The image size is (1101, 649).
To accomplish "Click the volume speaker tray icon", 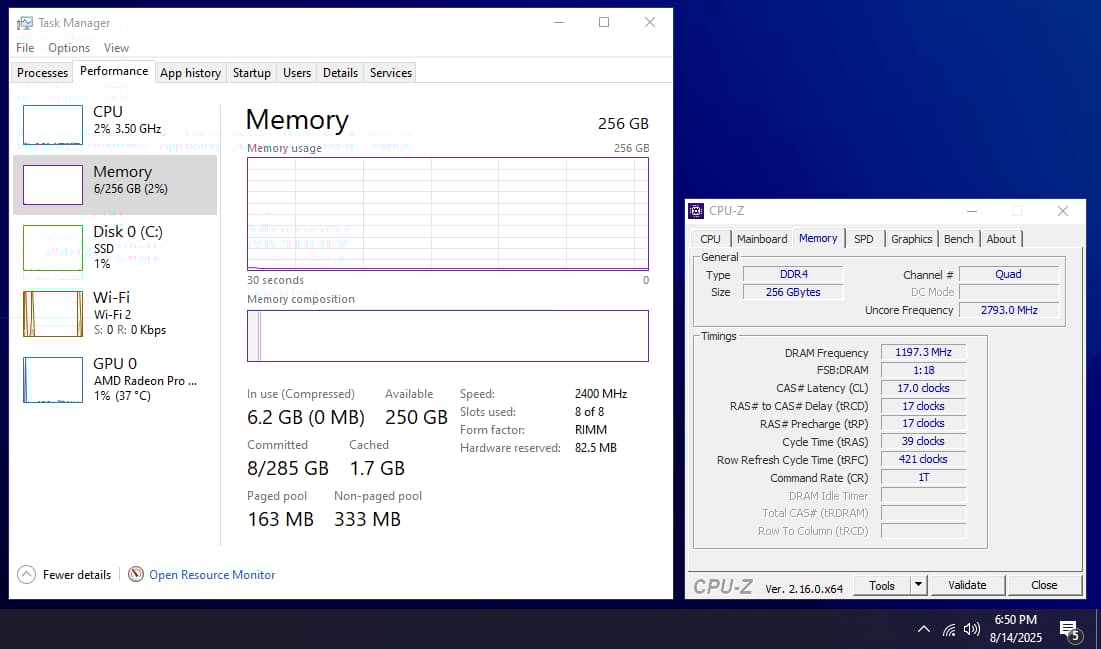I will (x=971, y=630).
